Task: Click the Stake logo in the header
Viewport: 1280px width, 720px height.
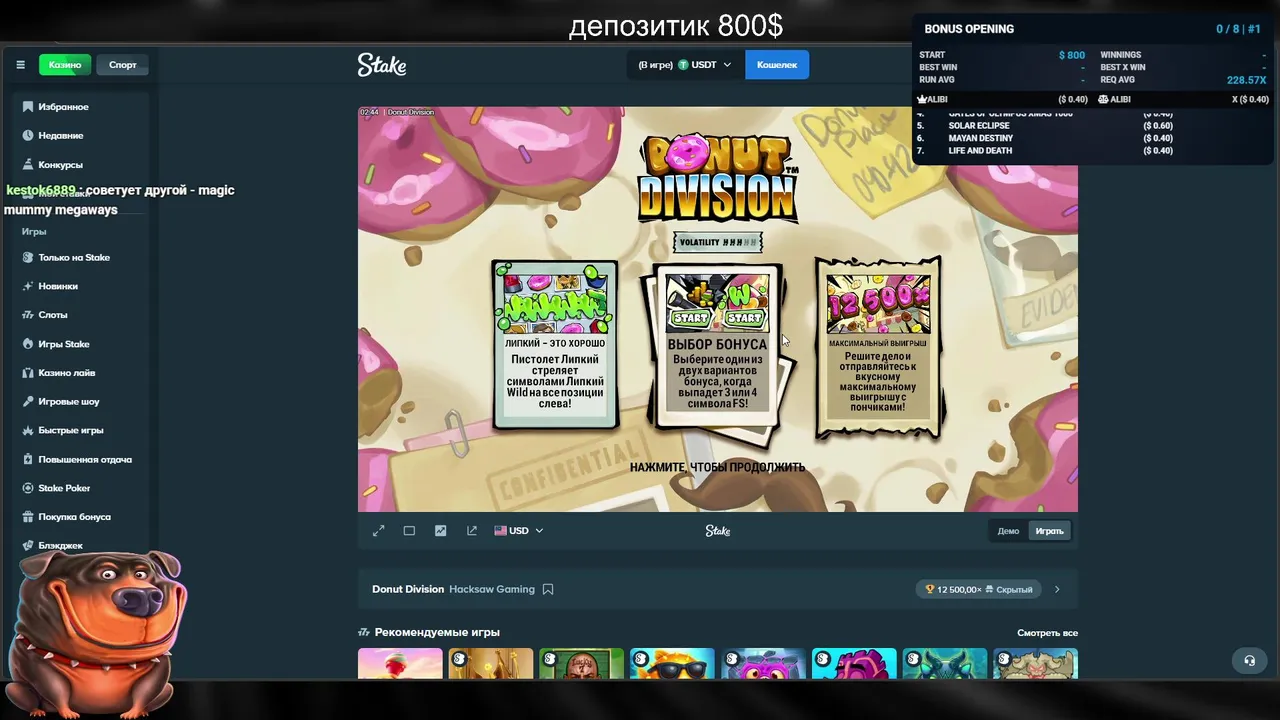Action: pyautogui.click(x=382, y=65)
